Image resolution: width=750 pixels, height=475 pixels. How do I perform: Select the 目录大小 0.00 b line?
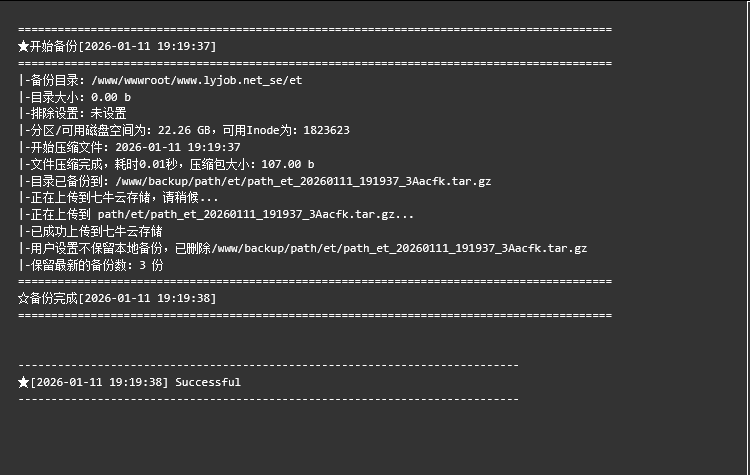click(x=75, y=97)
